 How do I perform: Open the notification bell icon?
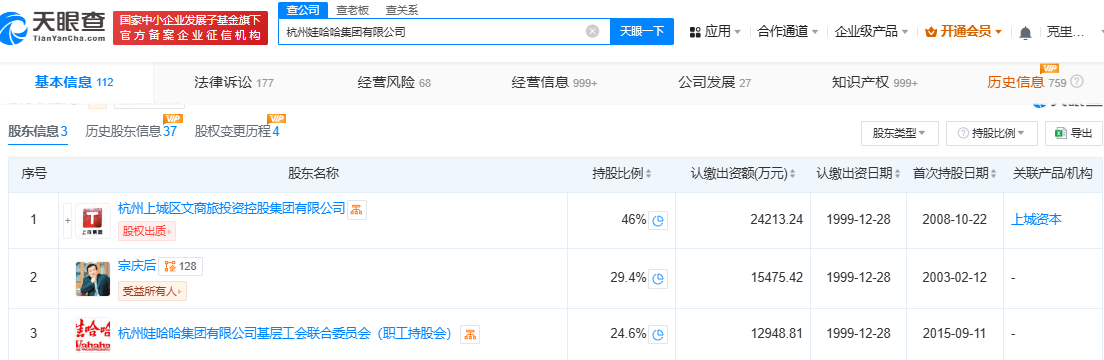click(x=1025, y=32)
